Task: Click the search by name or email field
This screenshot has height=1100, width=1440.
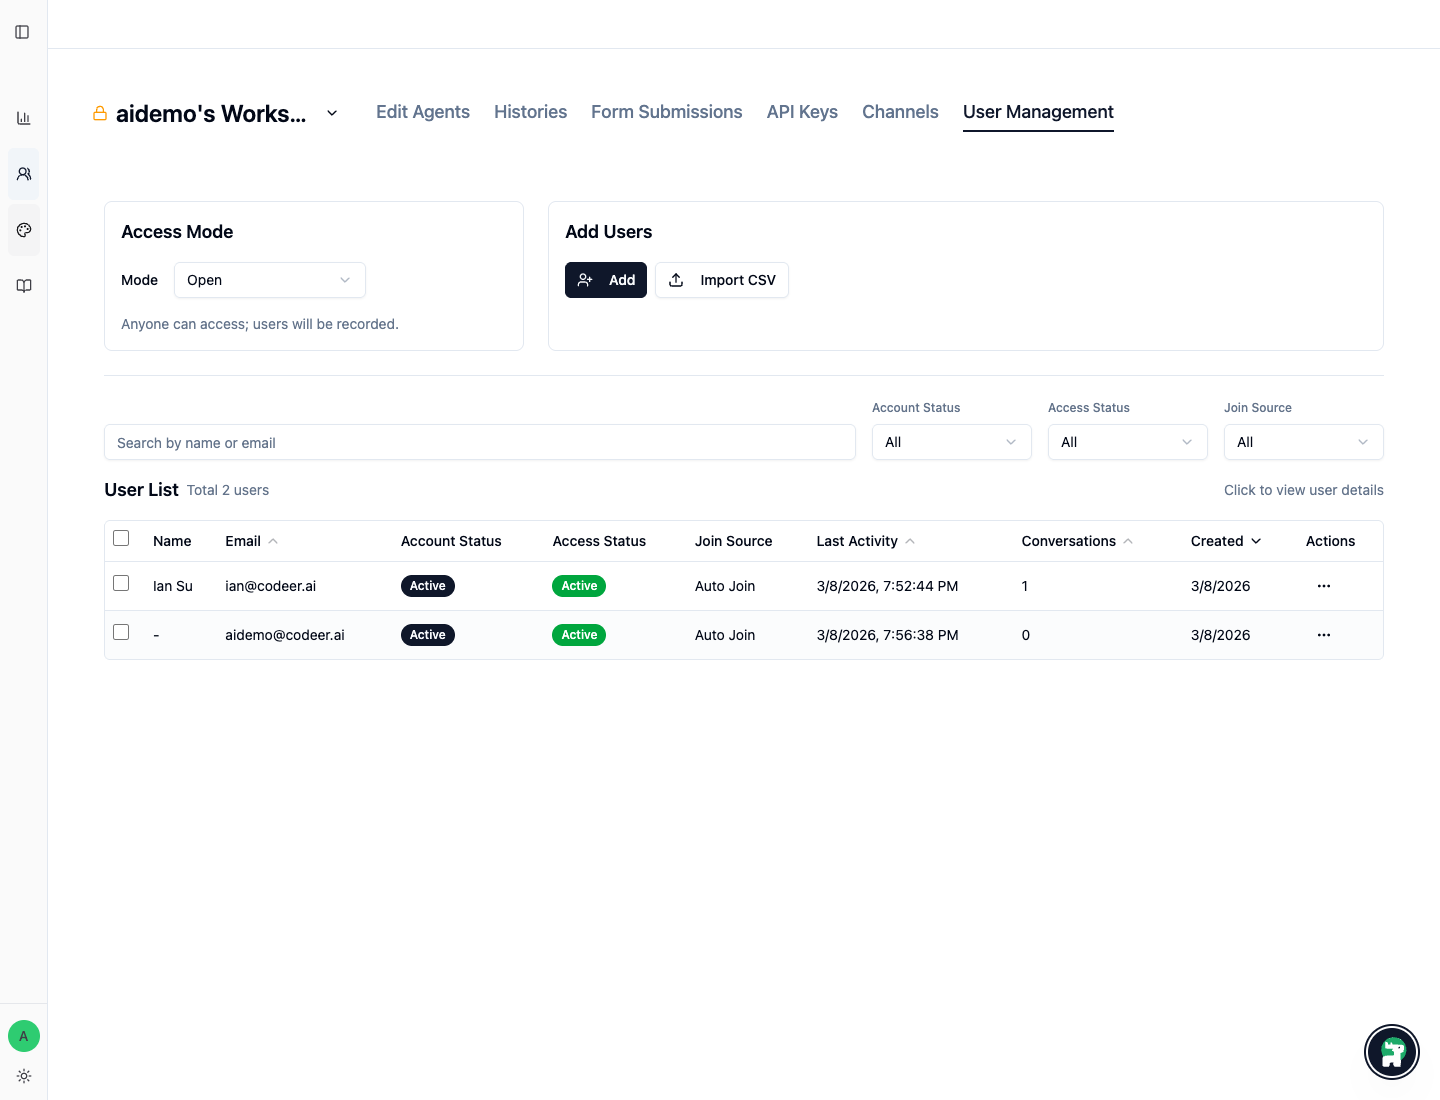Action: [x=480, y=442]
